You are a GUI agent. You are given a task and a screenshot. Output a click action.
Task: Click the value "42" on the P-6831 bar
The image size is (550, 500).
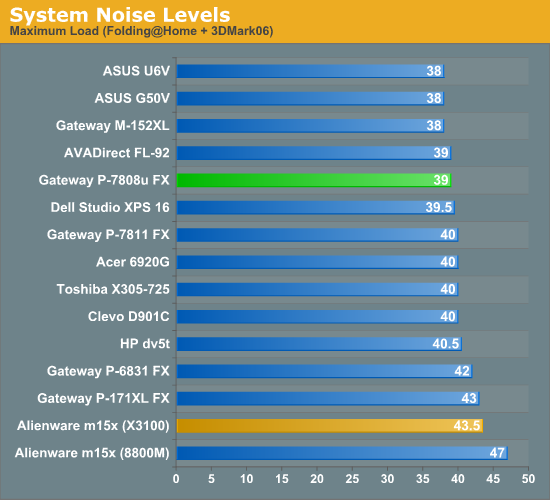pyautogui.click(x=462, y=371)
